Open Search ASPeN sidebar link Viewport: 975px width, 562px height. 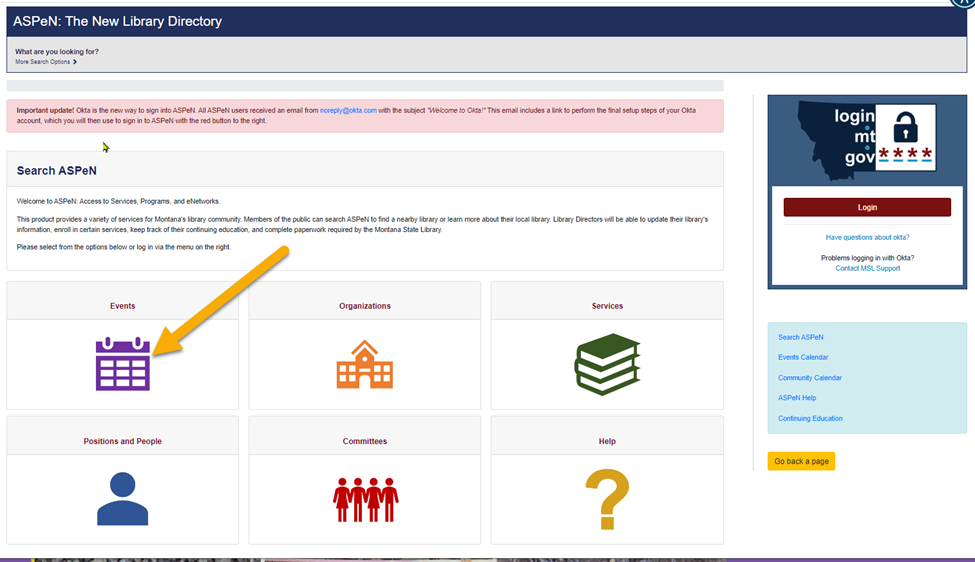tap(800, 337)
